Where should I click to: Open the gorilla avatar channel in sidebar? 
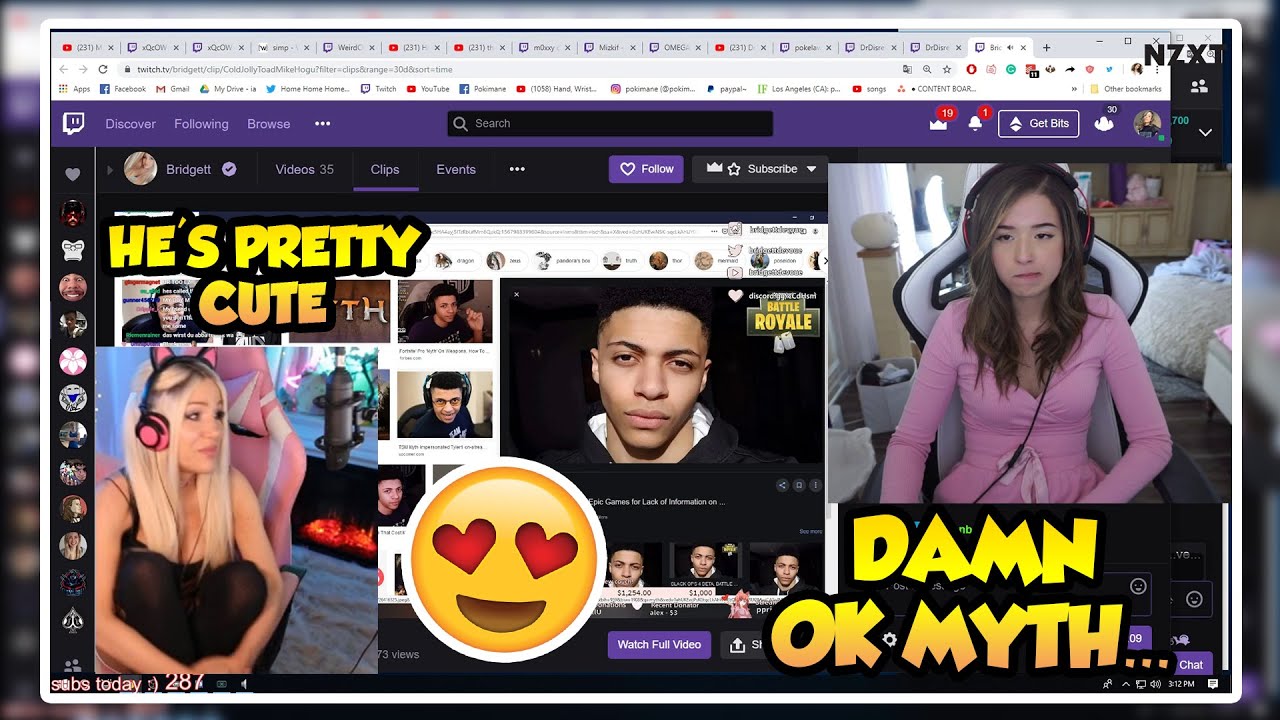[72, 250]
